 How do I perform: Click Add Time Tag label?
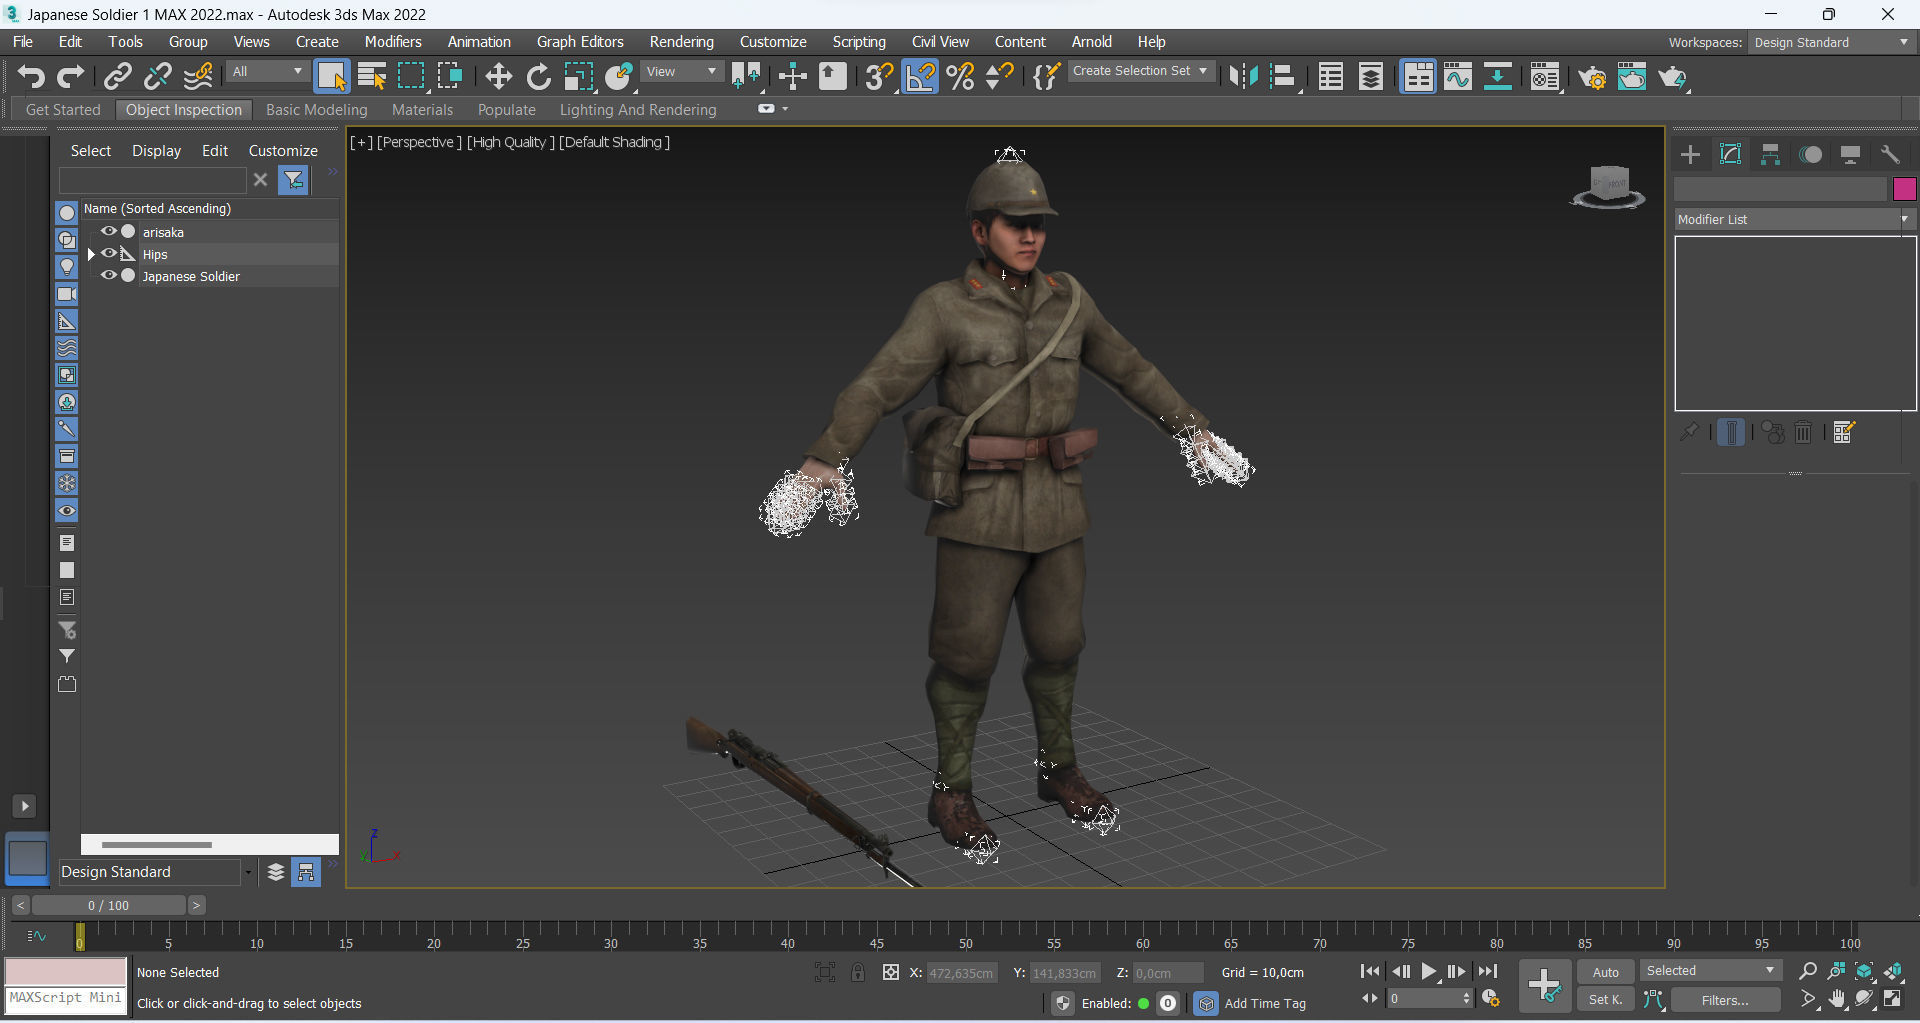(x=1265, y=1003)
